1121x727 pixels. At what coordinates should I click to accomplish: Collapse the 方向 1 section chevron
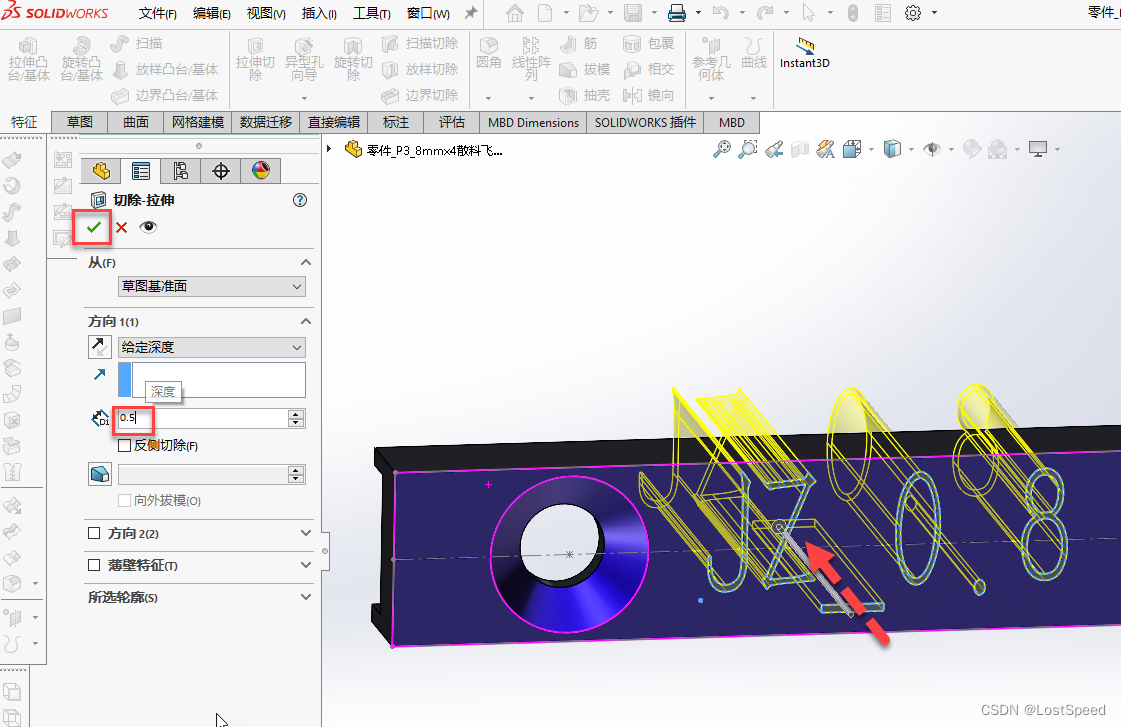pyautogui.click(x=306, y=321)
